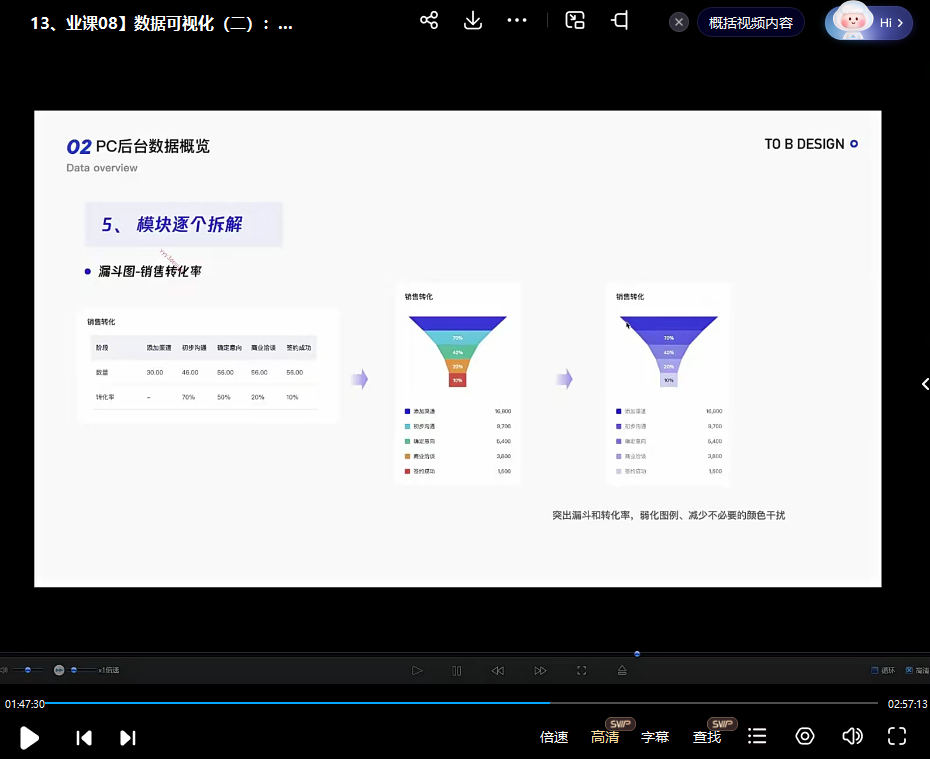The height and width of the screenshot is (759, 930).
Task: Enable picture-in-picture mini window mode
Action: point(575,20)
